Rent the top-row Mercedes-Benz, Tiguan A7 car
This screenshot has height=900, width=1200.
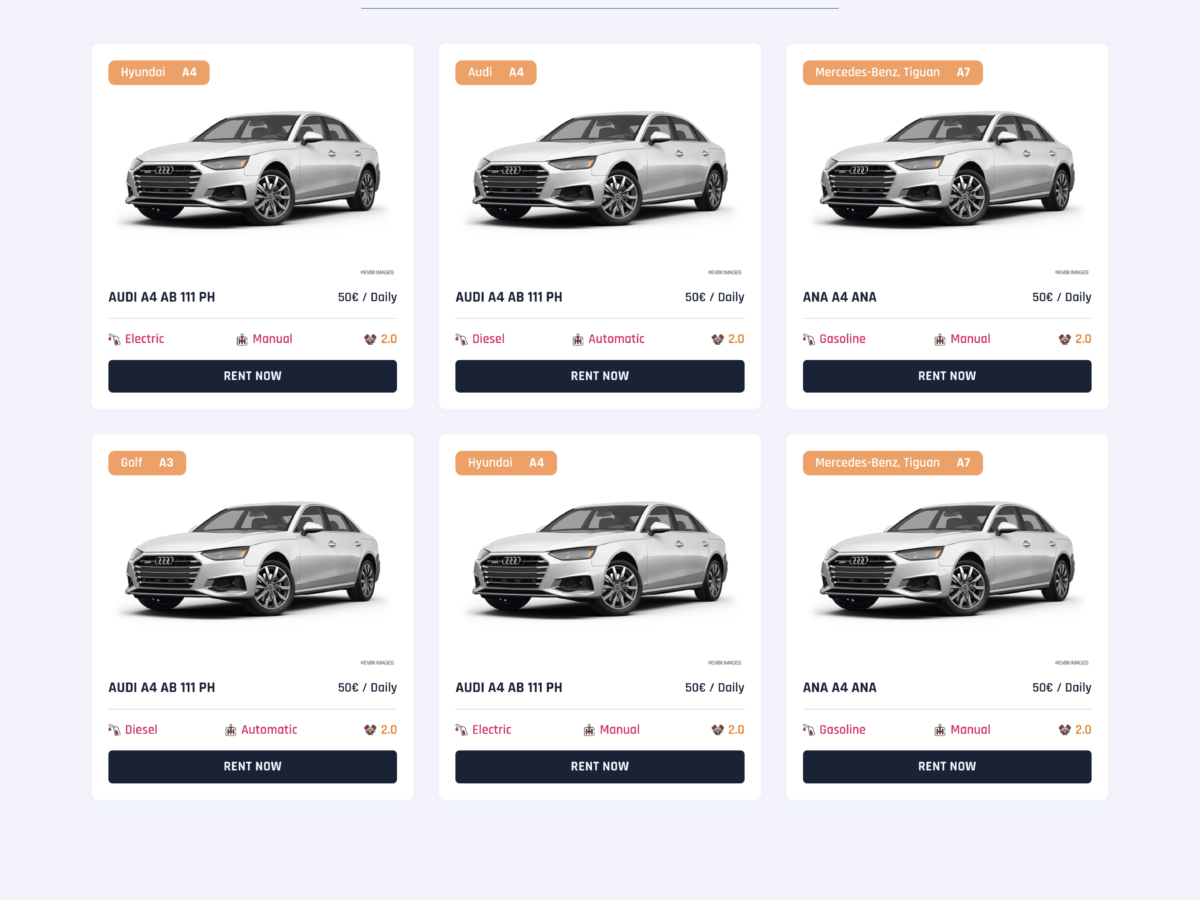946,376
